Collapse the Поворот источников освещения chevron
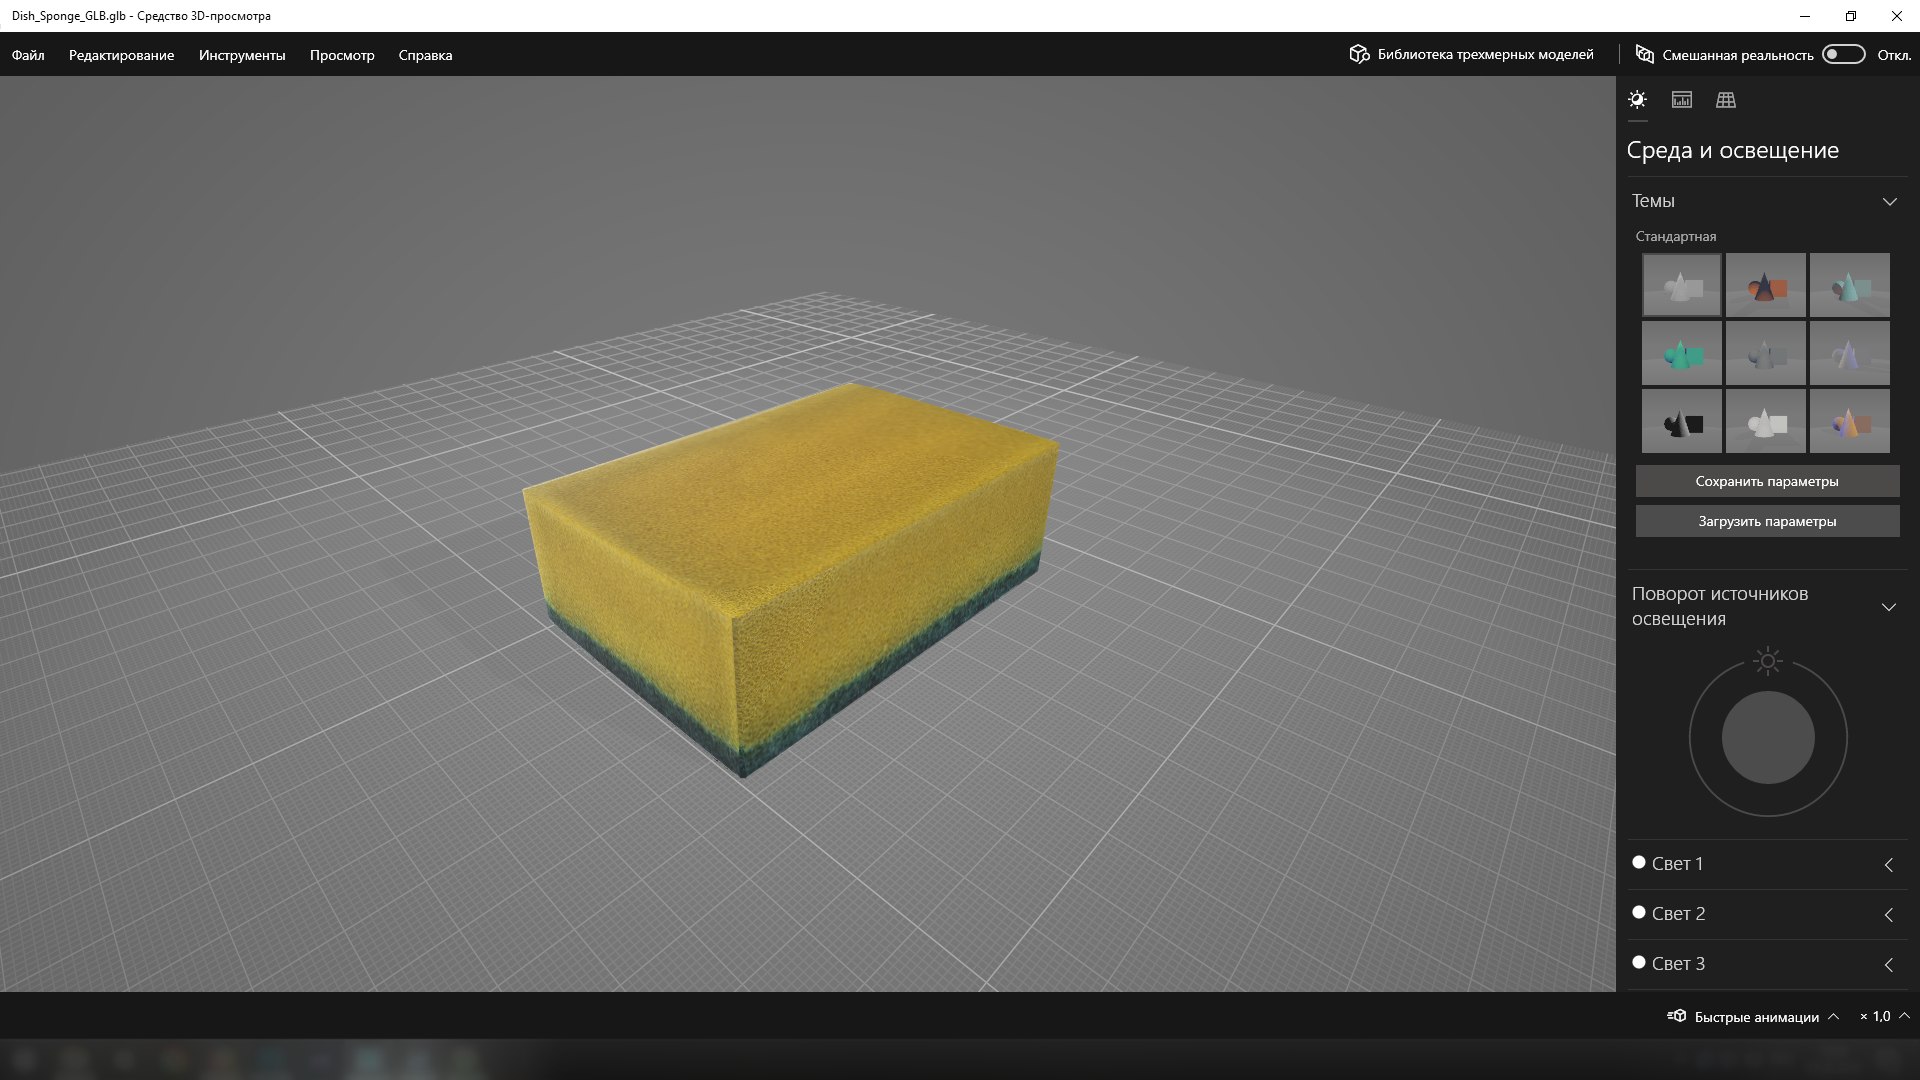Viewport: 1920px width, 1080px height. pos(1889,607)
